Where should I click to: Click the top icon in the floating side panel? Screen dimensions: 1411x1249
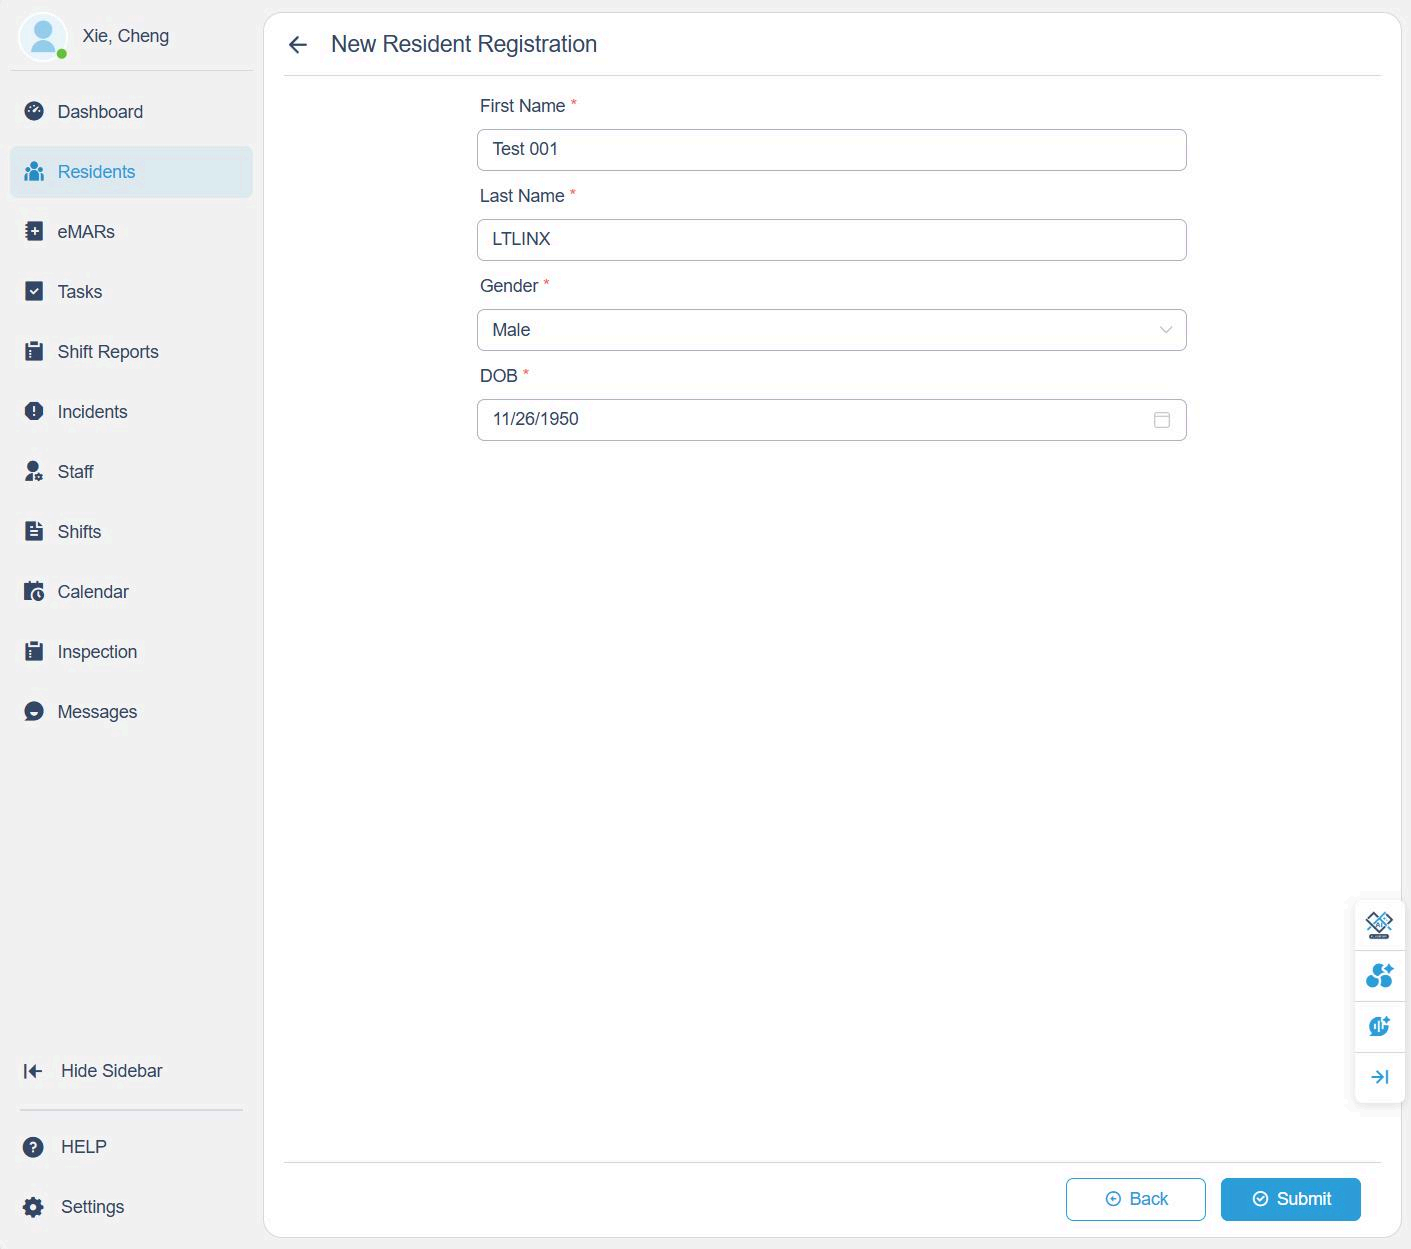tap(1379, 924)
